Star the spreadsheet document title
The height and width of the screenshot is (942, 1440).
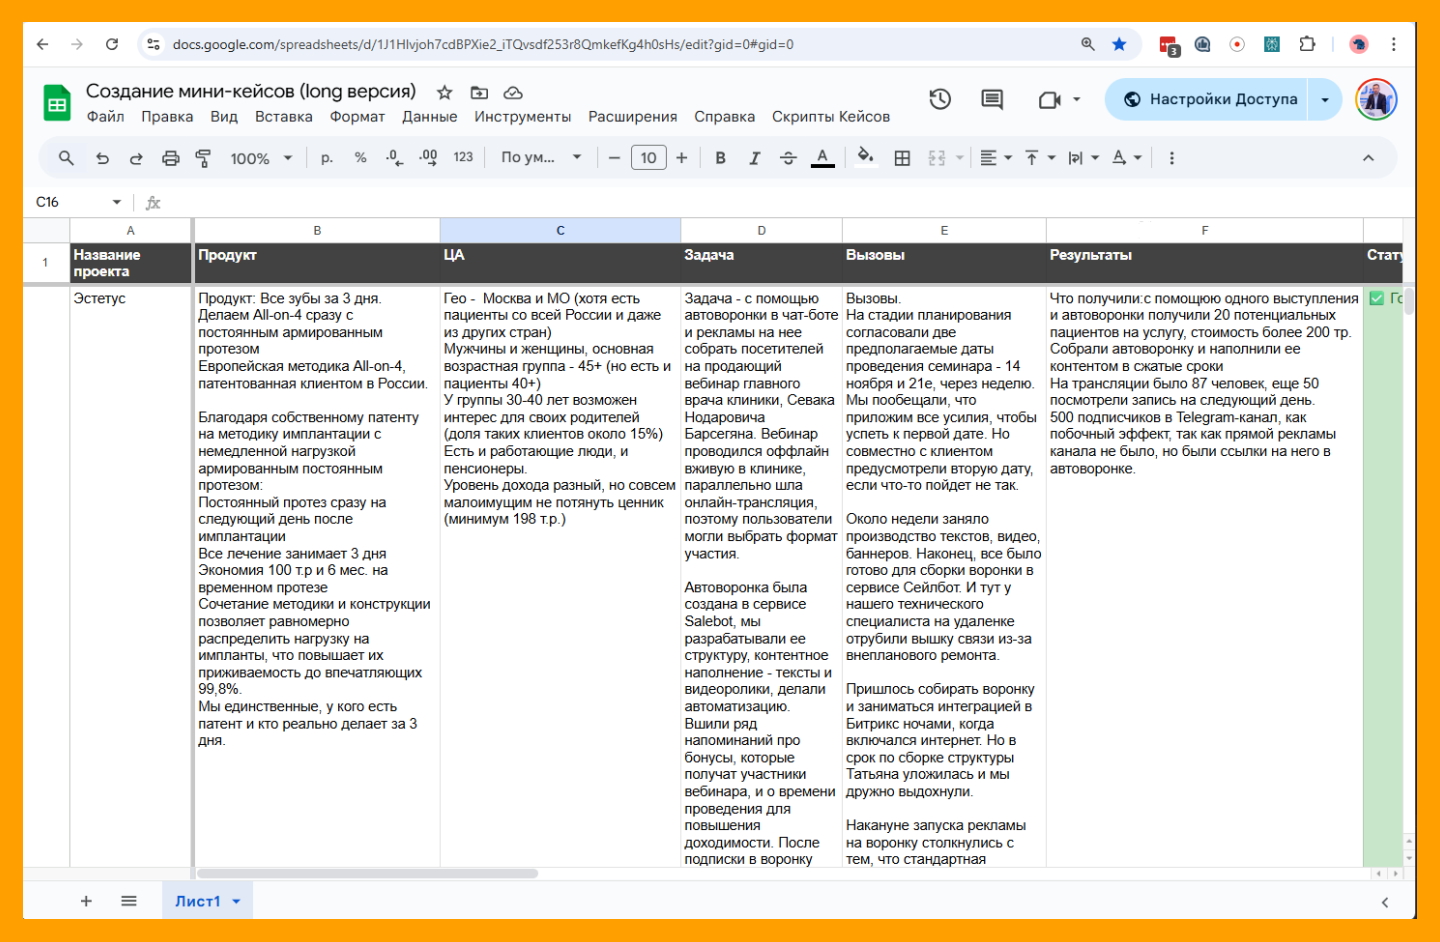tap(445, 92)
